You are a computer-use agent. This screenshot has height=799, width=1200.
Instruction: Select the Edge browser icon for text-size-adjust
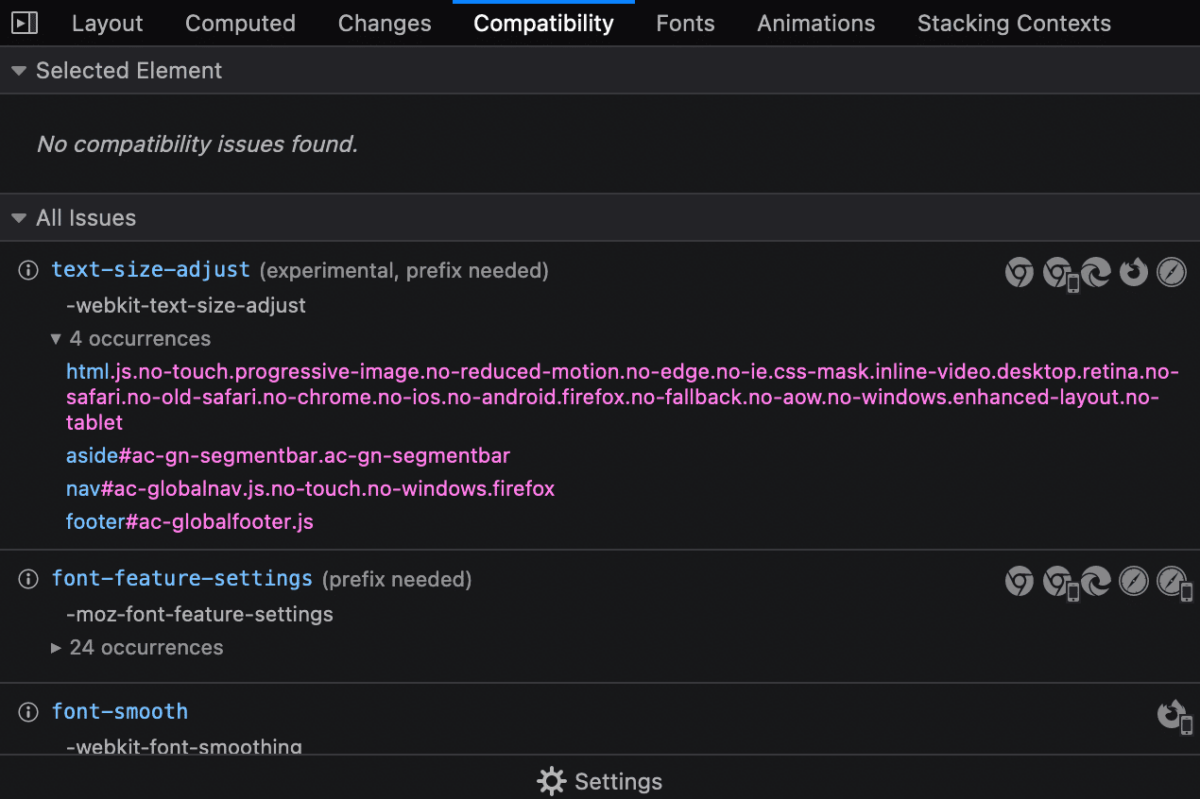tap(1095, 271)
